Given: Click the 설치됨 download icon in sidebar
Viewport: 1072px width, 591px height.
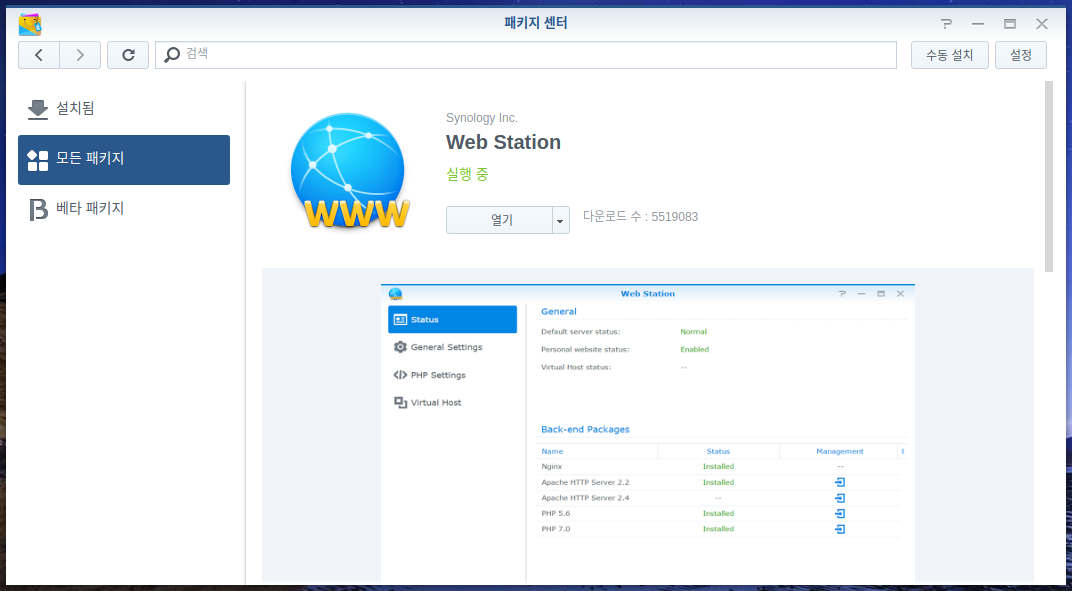Looking at the screenshot, I should [x=38, y=109].
